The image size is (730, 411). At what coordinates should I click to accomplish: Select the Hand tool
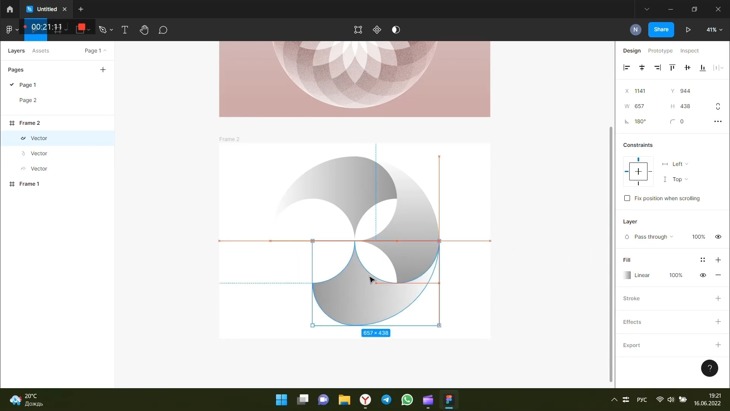pos(144,30)
